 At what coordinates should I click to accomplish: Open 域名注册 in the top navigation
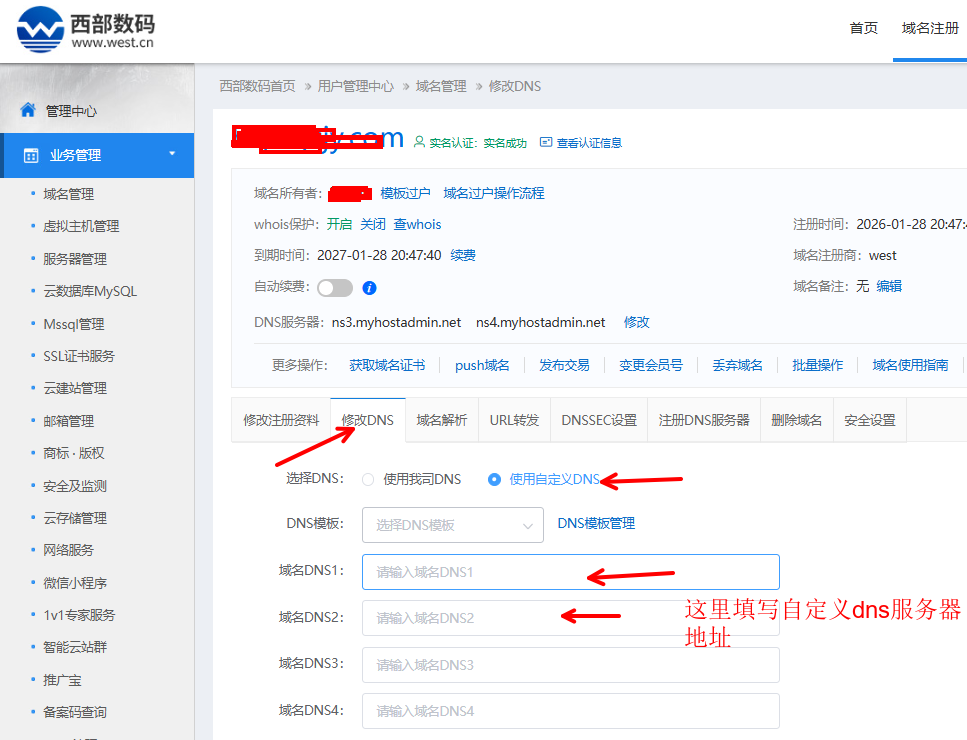pos(929,30)
